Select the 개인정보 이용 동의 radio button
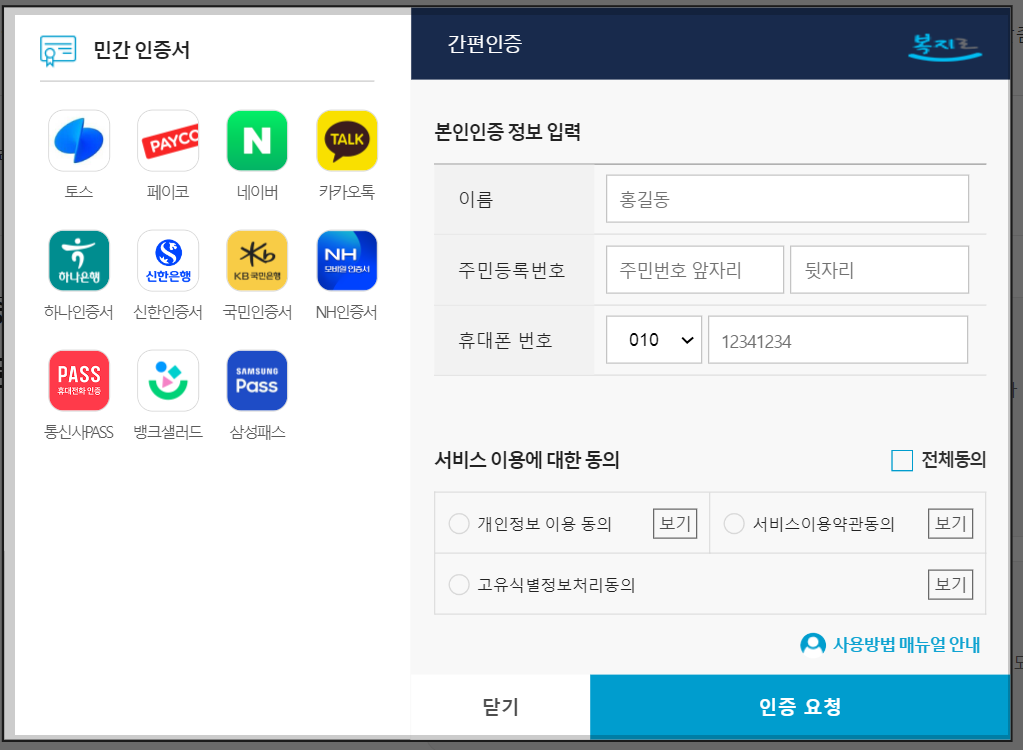1023x750 pixels. [459, 523]
